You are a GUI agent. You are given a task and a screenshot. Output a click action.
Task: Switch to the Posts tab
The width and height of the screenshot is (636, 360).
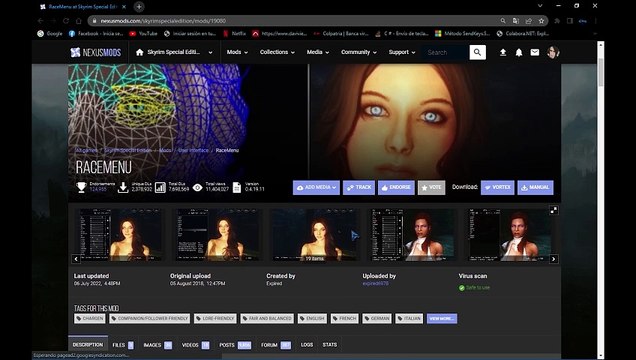(235, 345)
